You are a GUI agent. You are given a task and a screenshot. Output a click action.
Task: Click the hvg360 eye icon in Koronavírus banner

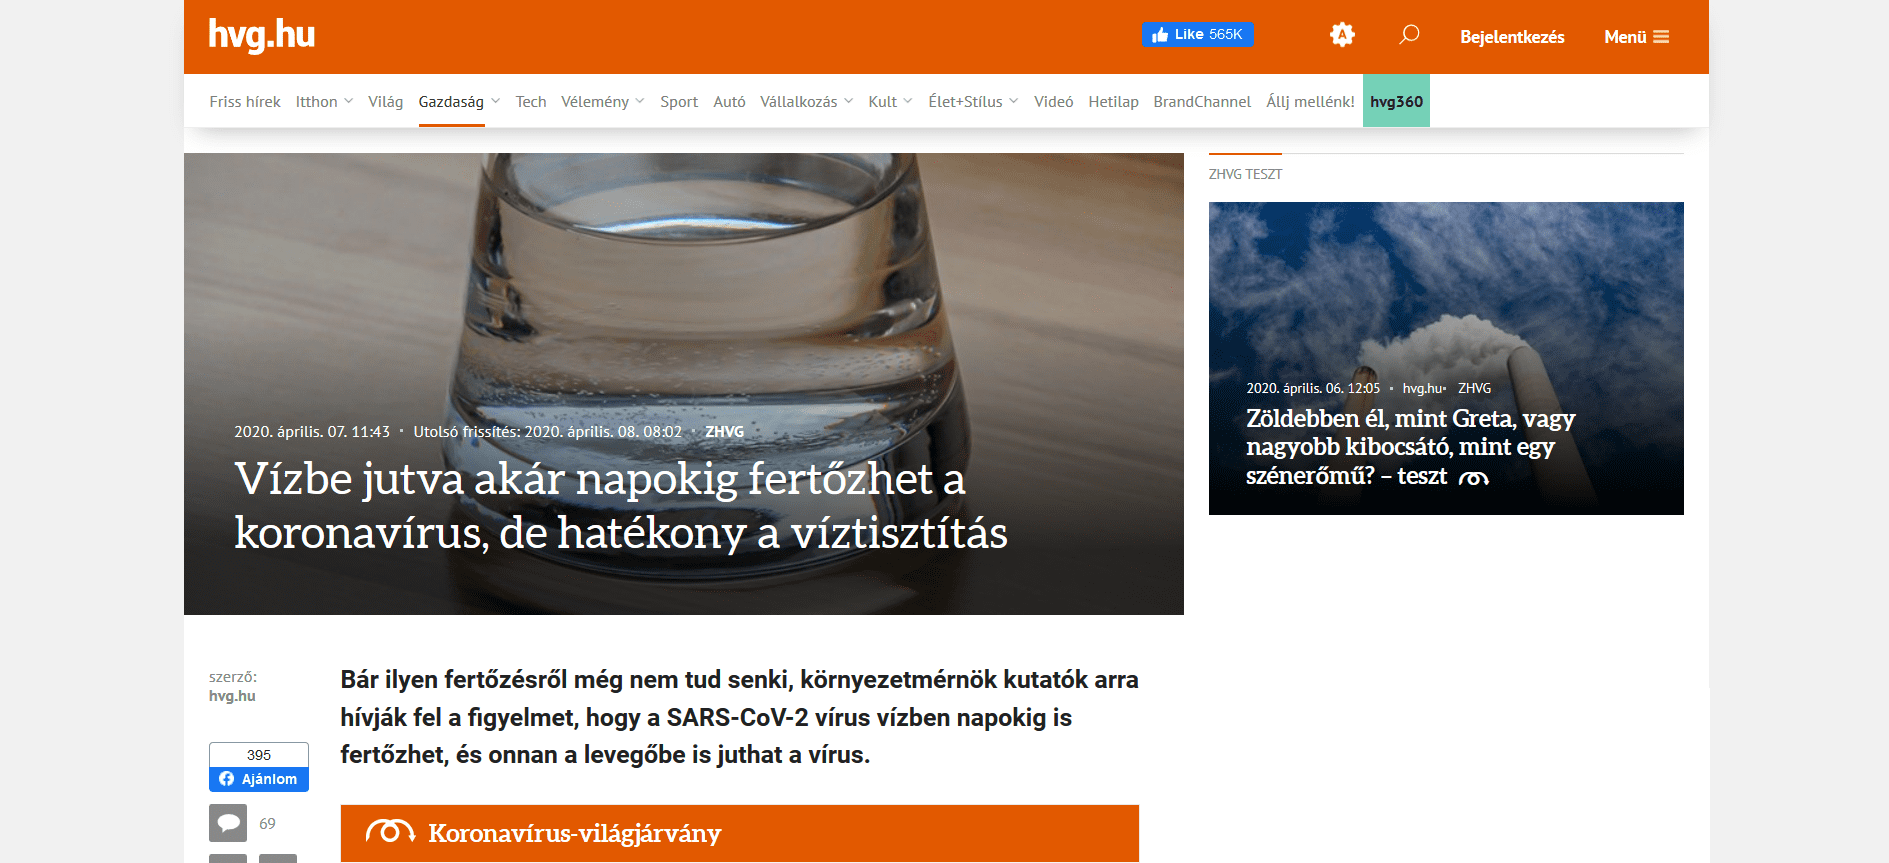tap(390, 832)
